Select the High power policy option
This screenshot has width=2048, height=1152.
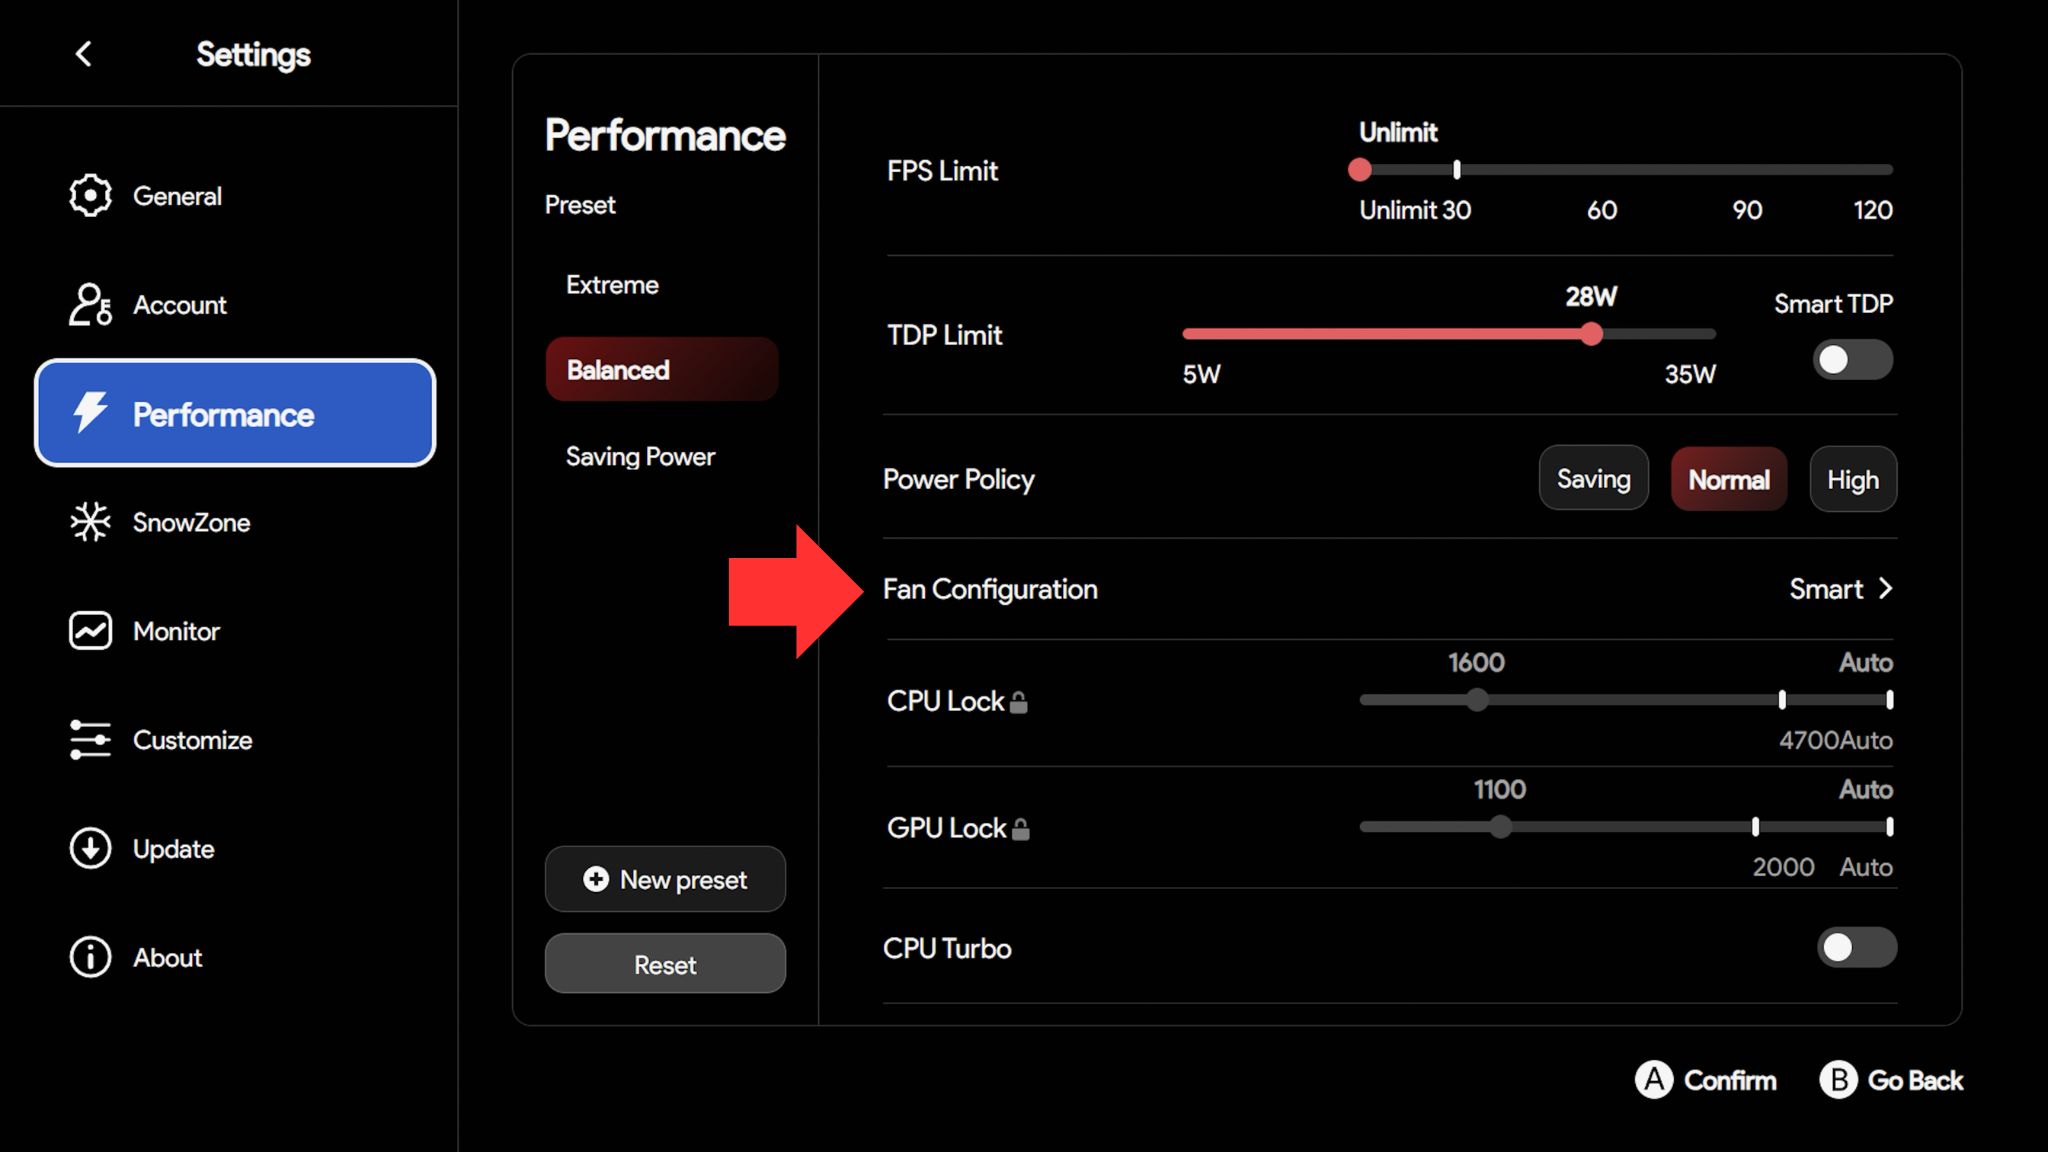(1852, 480)
